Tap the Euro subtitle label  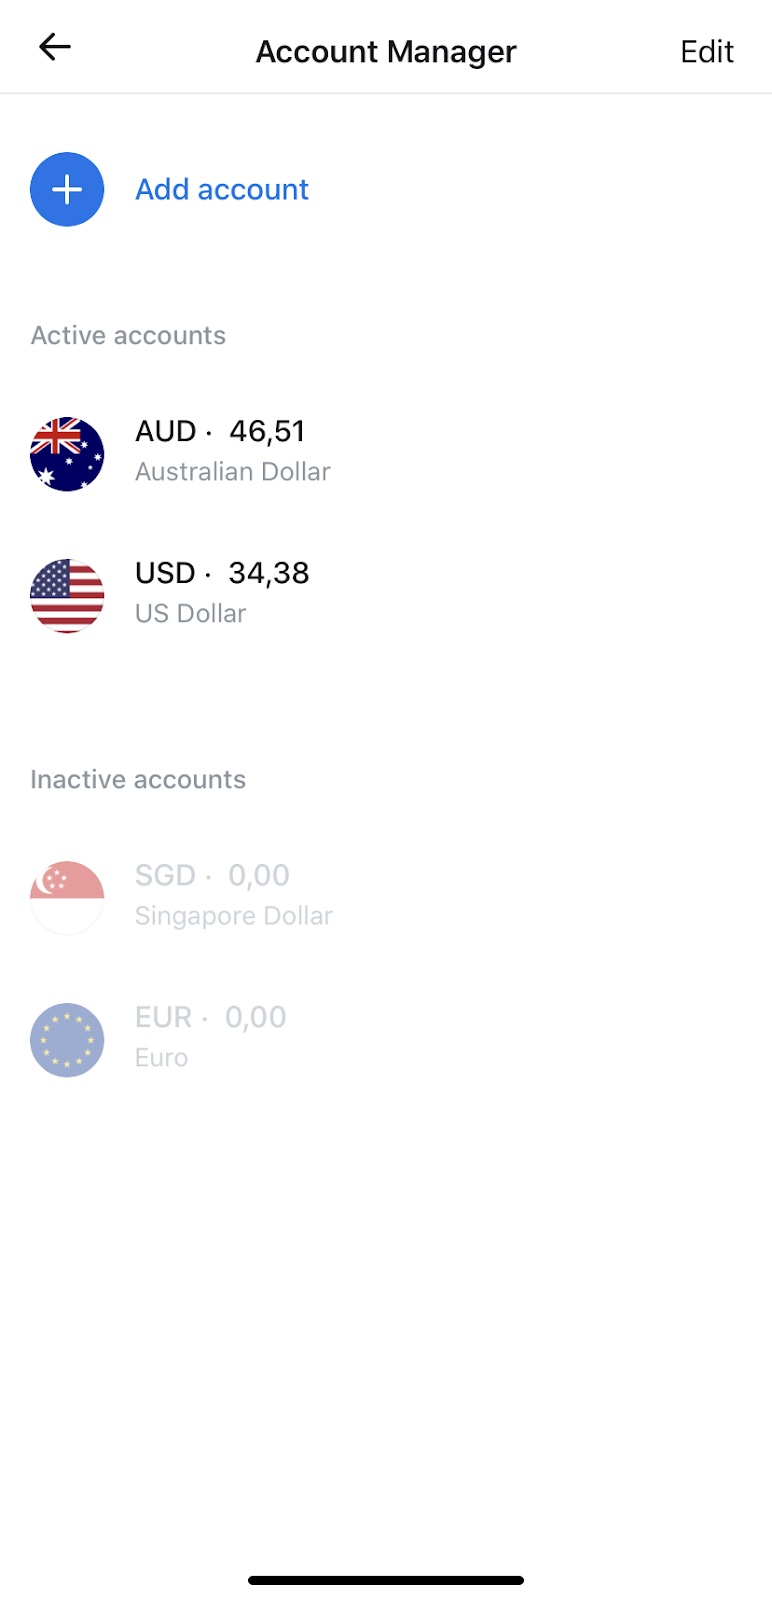point(162,1058)
